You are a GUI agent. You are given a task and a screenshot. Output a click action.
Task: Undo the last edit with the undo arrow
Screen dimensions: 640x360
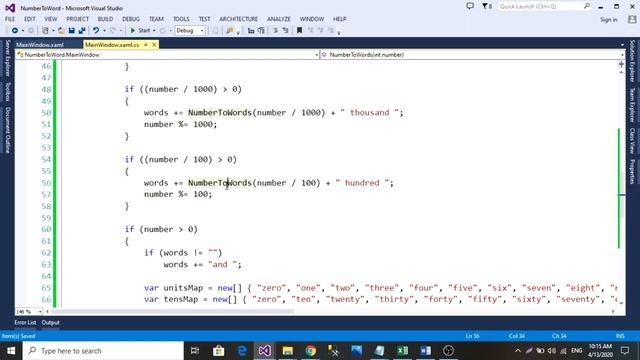tap(96, 31)
